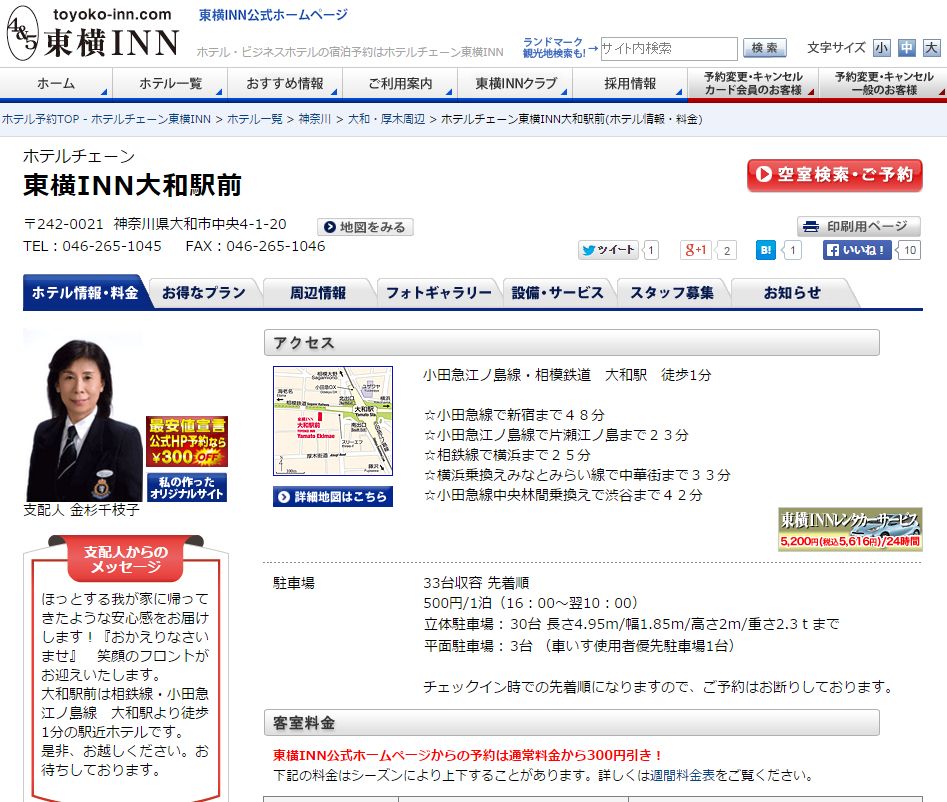This screenshot has height=802, width=947.
Task: Click the 支配人からのメッセージ red heading
Action: 126,559
